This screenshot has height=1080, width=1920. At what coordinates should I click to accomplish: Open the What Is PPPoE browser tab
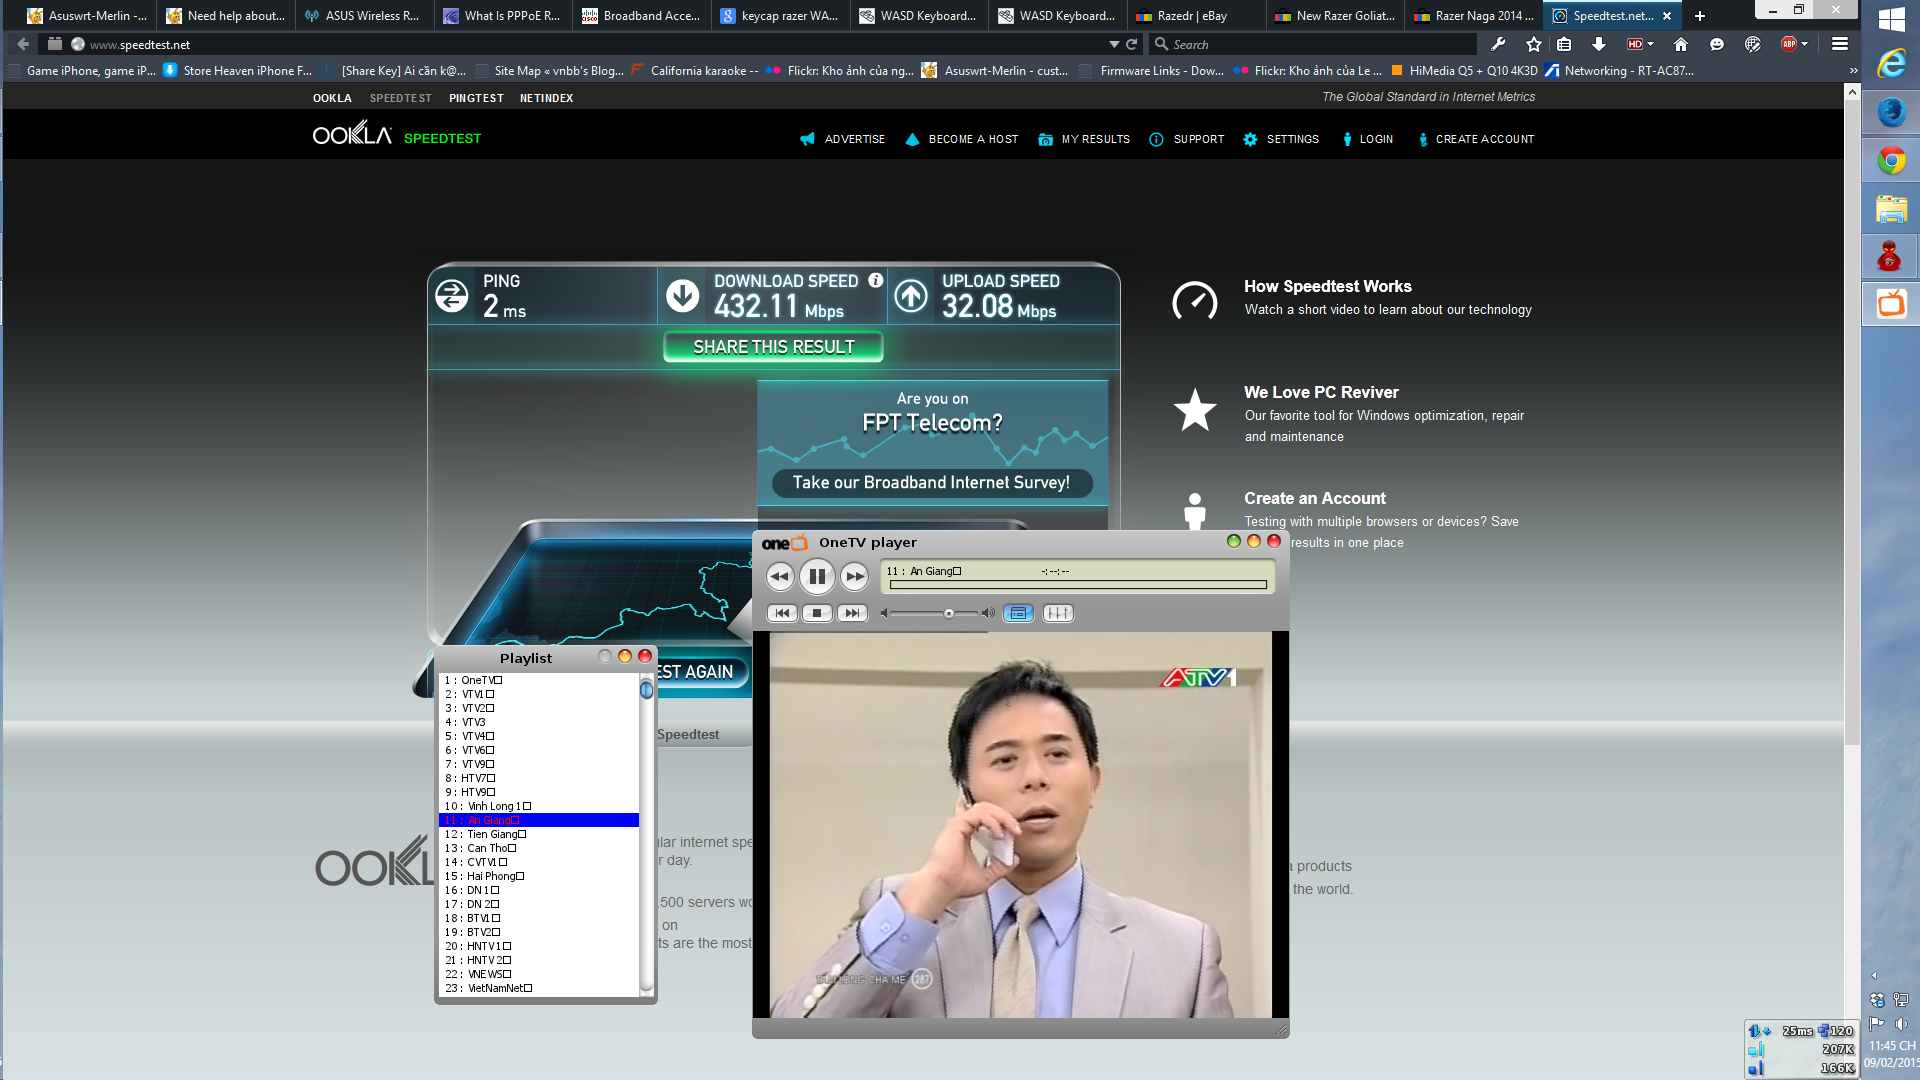coord(503,16)
